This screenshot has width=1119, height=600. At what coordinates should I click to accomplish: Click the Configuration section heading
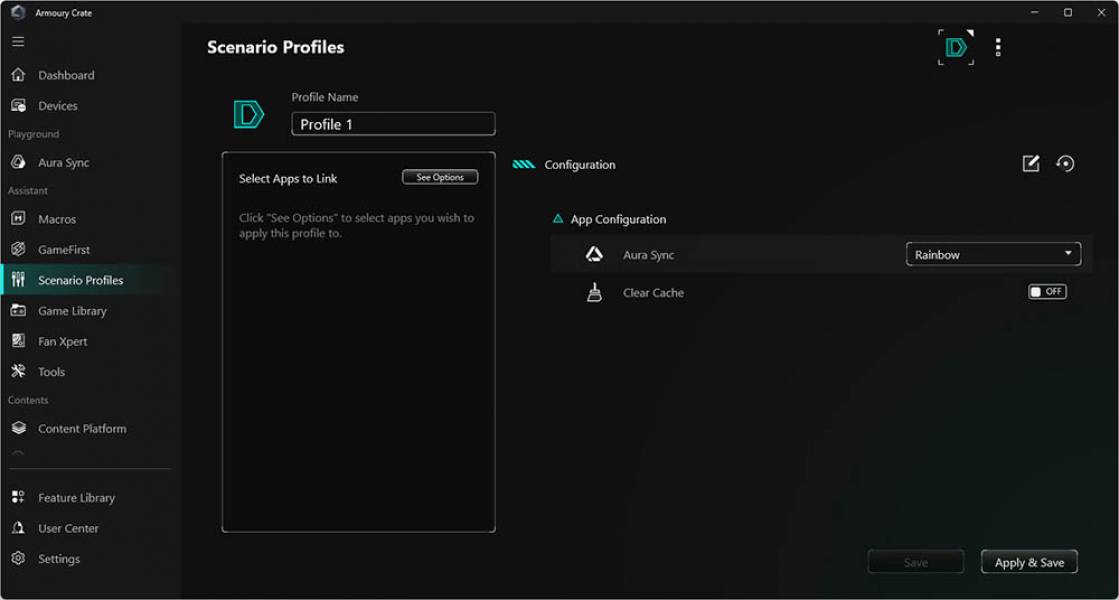(x=579, y=165)
